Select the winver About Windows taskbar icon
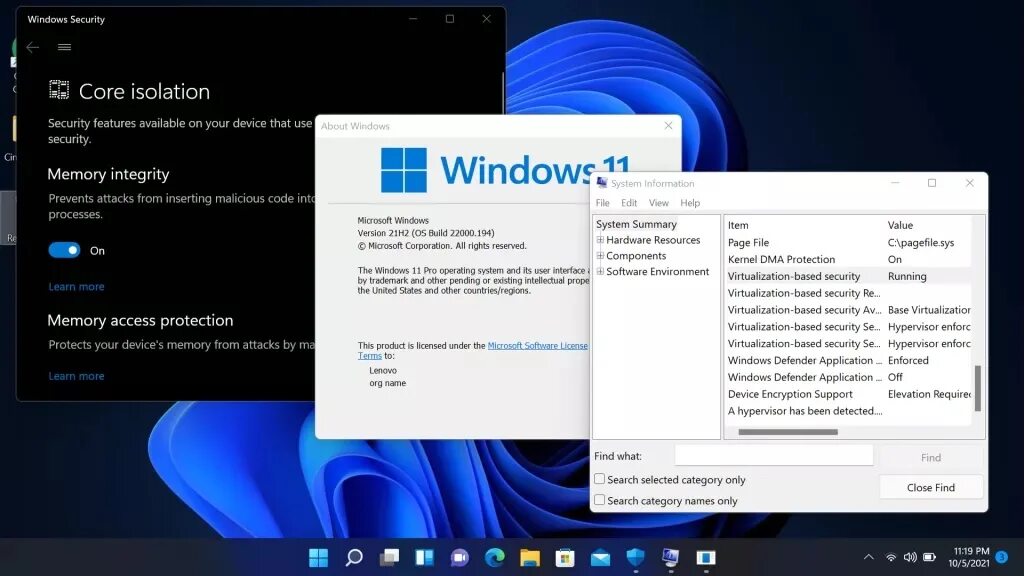1025x576 pixels. tap(706, 558)
